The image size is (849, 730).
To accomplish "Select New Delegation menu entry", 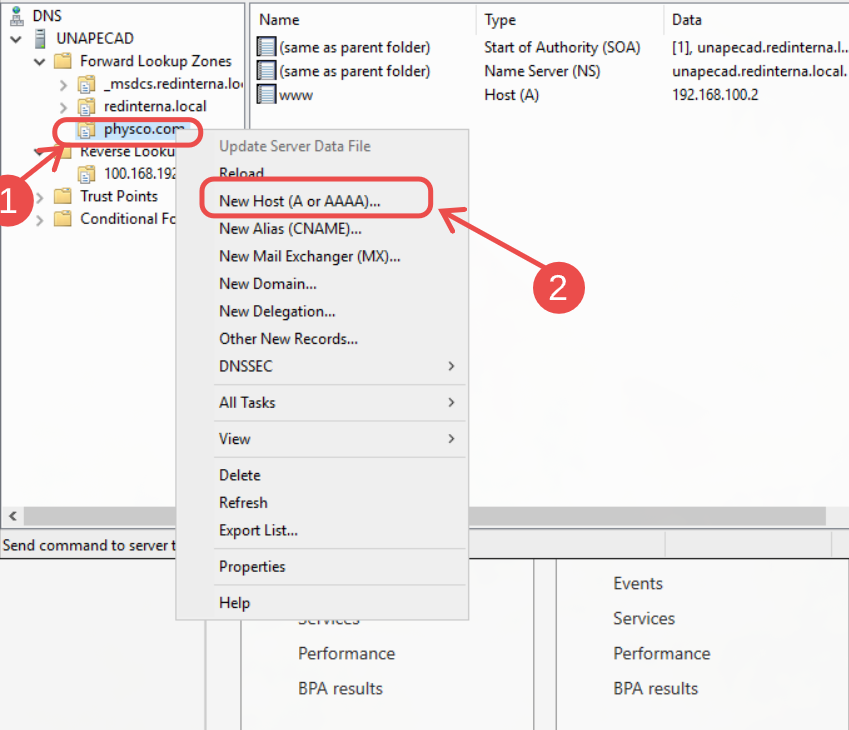I will (x=322, y=311).
